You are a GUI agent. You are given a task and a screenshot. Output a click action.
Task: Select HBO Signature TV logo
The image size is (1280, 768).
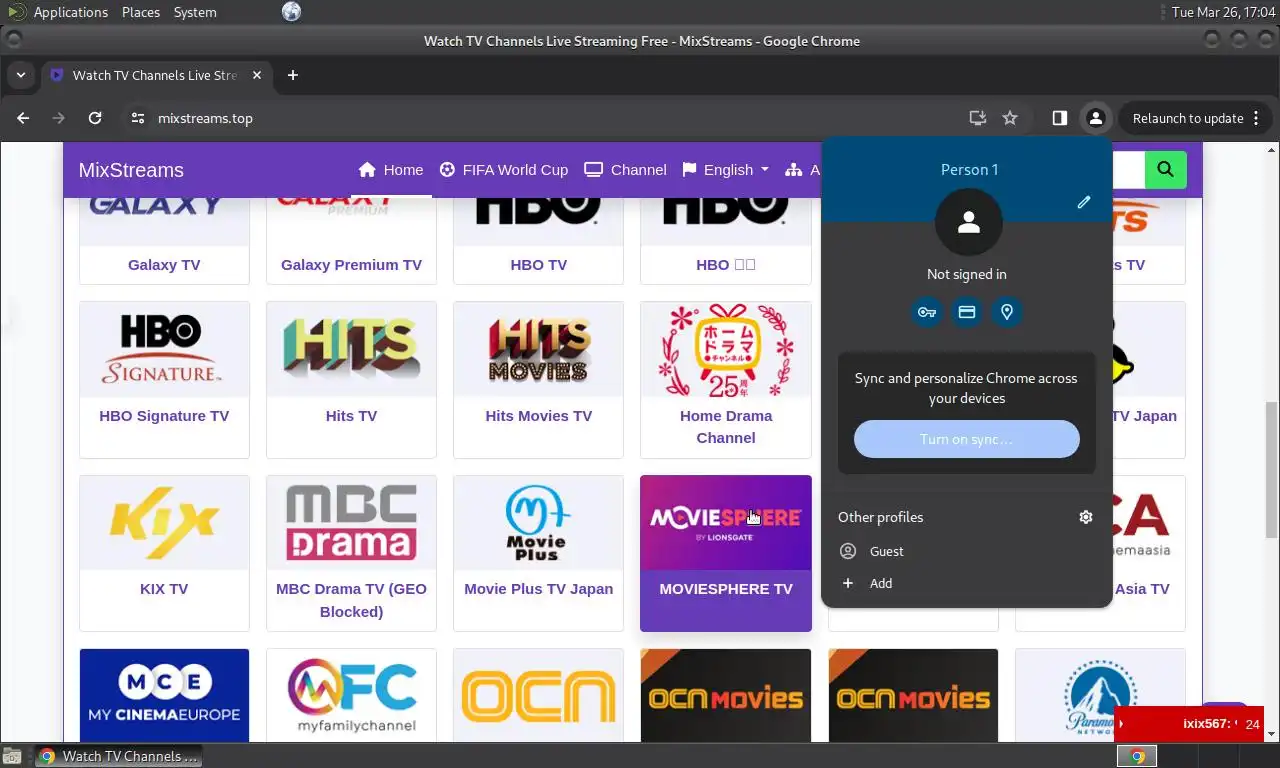[164, 349]
